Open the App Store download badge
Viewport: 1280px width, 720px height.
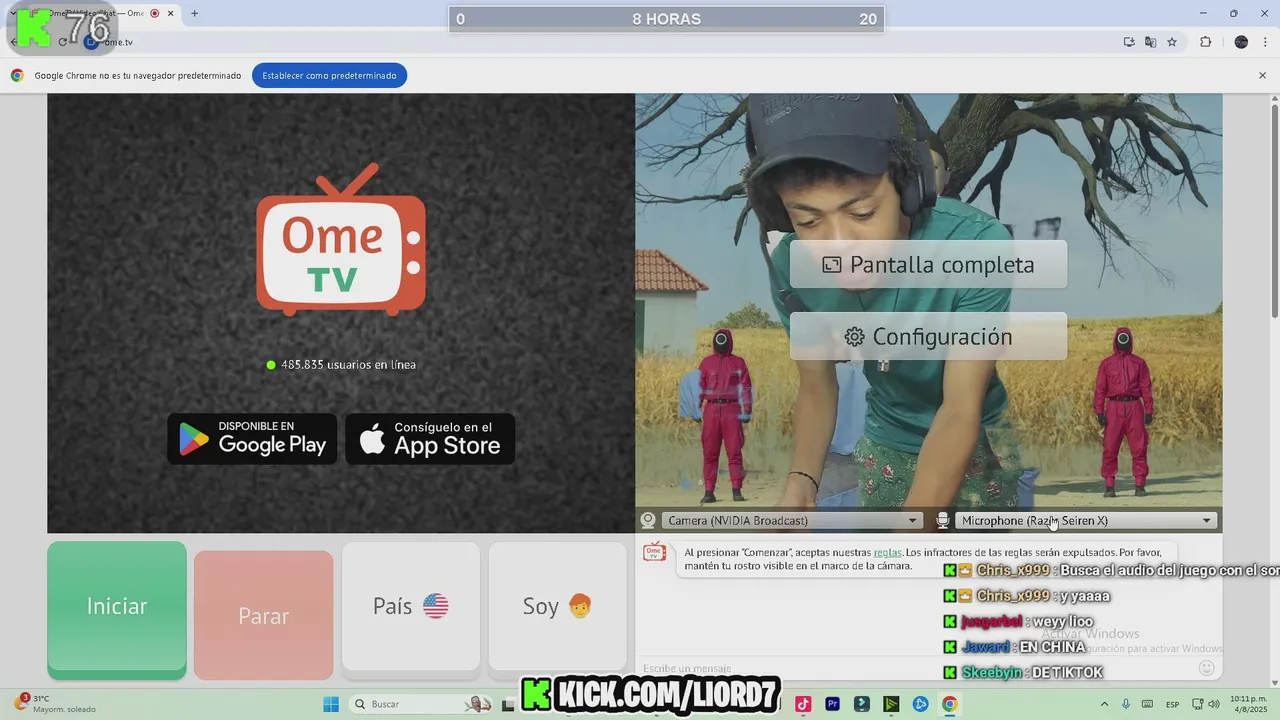point(430,439)
